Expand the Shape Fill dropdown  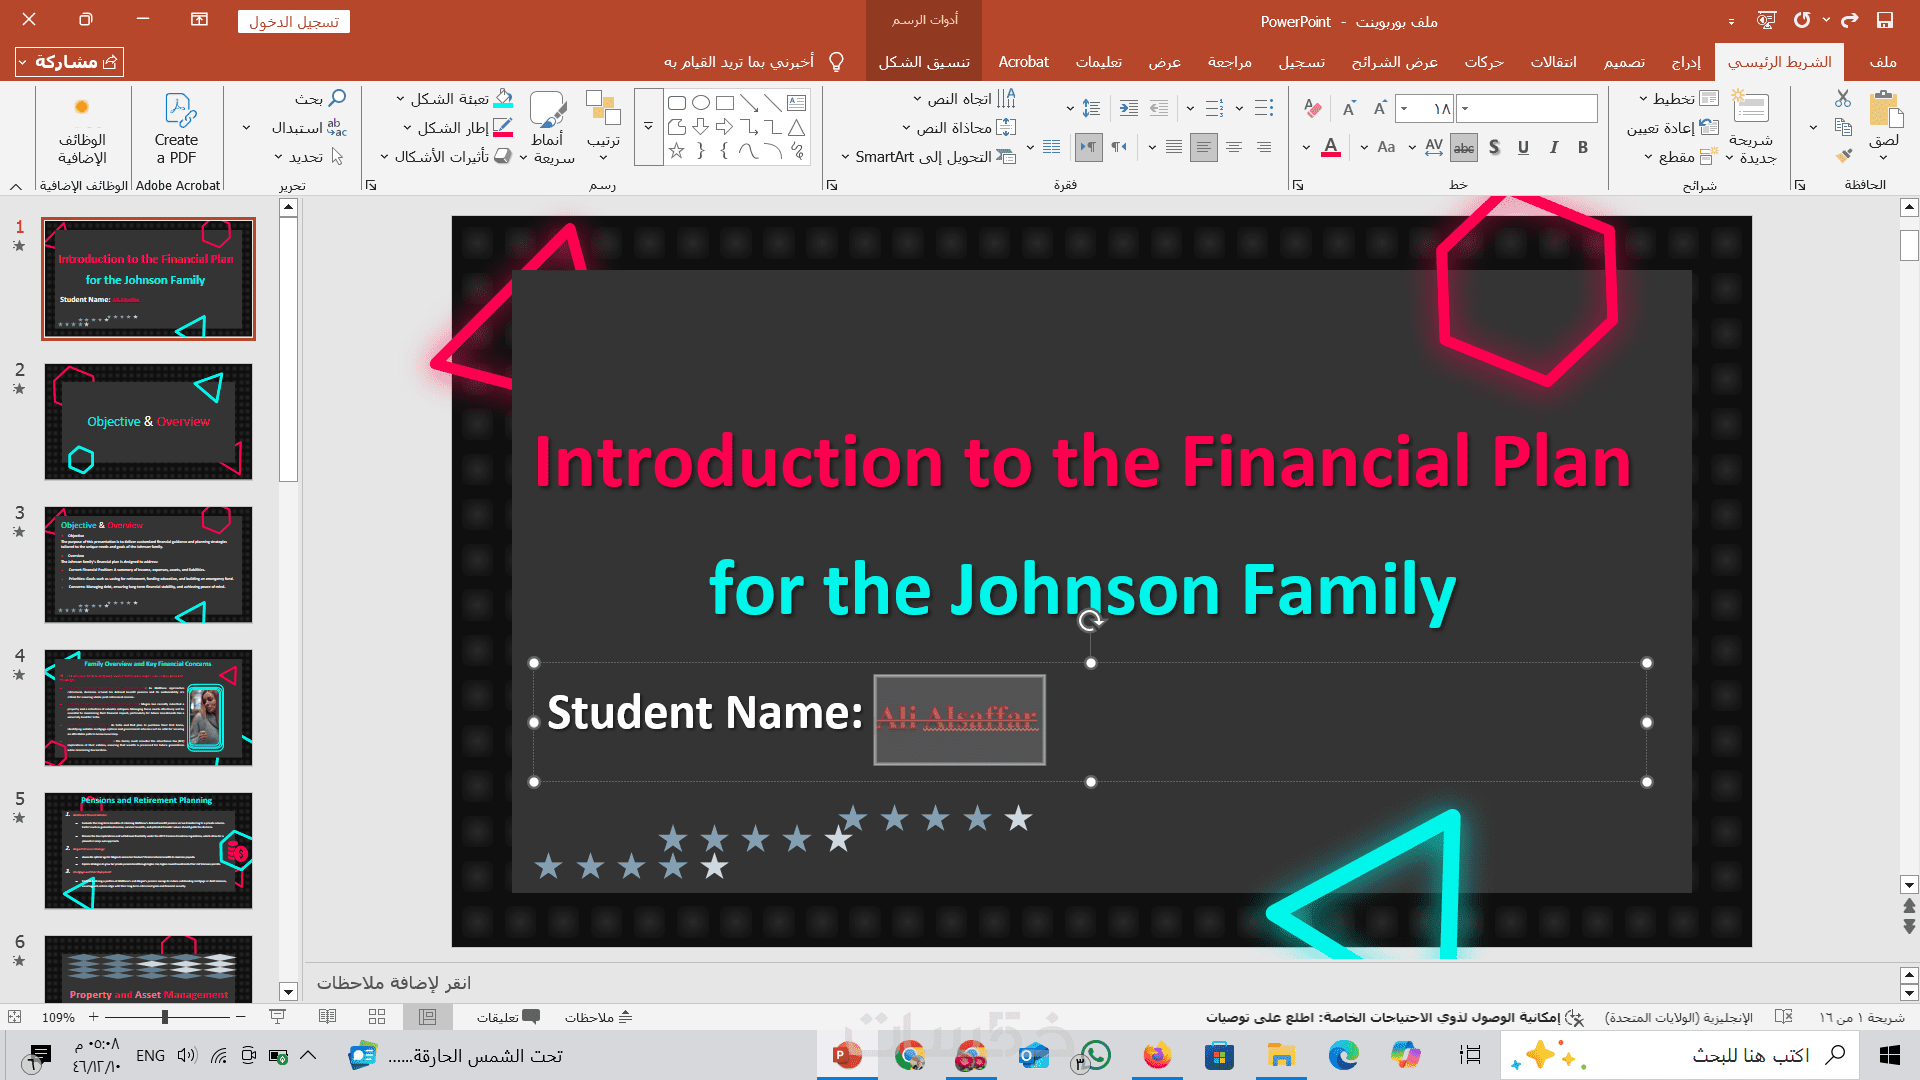click(x=400, y=99)
